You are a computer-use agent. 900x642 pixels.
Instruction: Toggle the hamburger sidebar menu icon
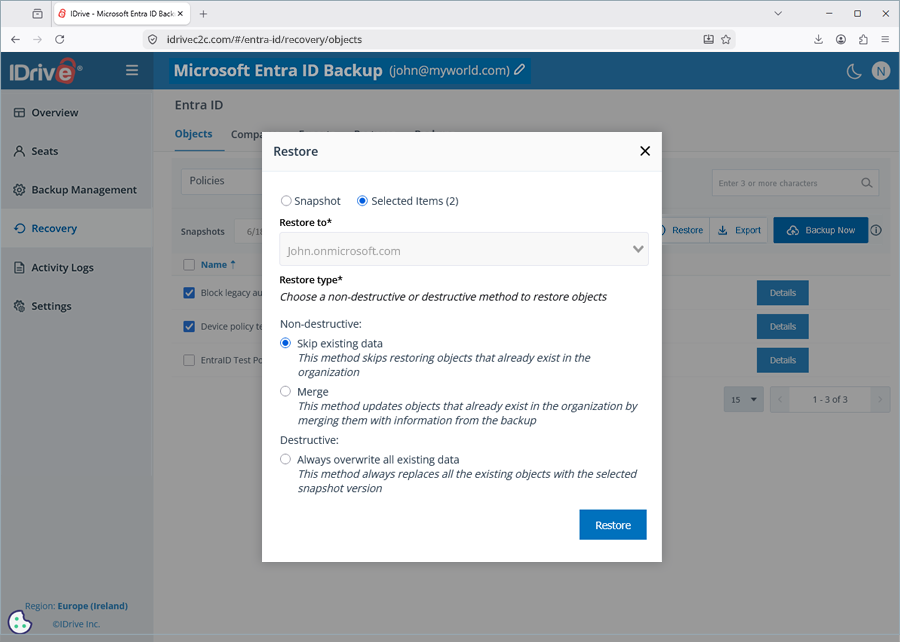click(132, 70)
